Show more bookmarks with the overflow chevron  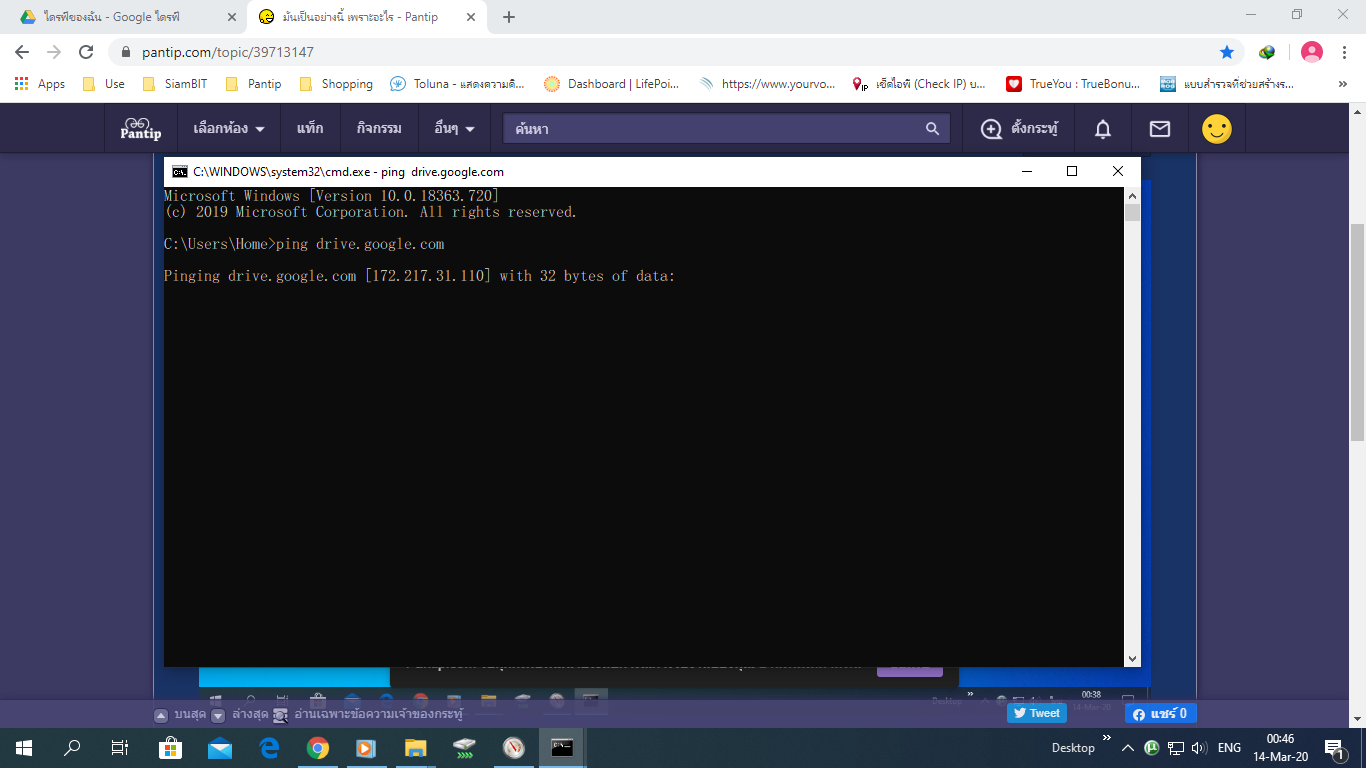coord(1342,84)
